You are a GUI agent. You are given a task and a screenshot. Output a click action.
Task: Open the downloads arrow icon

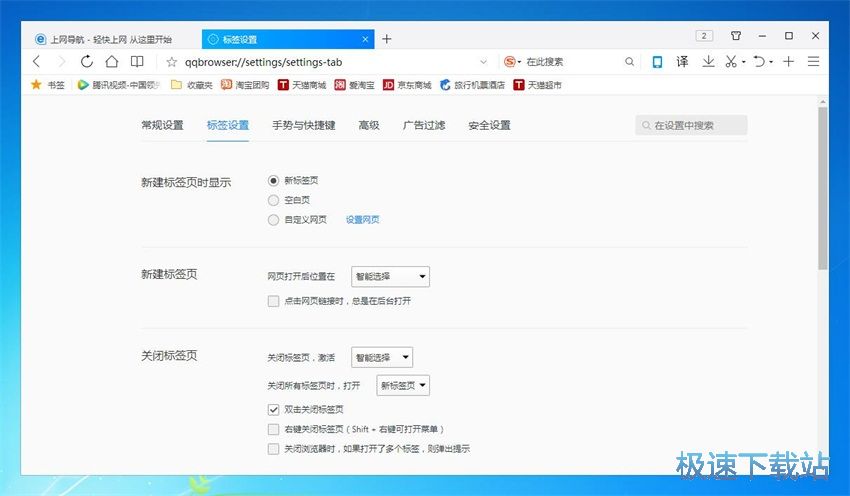click(x=708, y=62)
